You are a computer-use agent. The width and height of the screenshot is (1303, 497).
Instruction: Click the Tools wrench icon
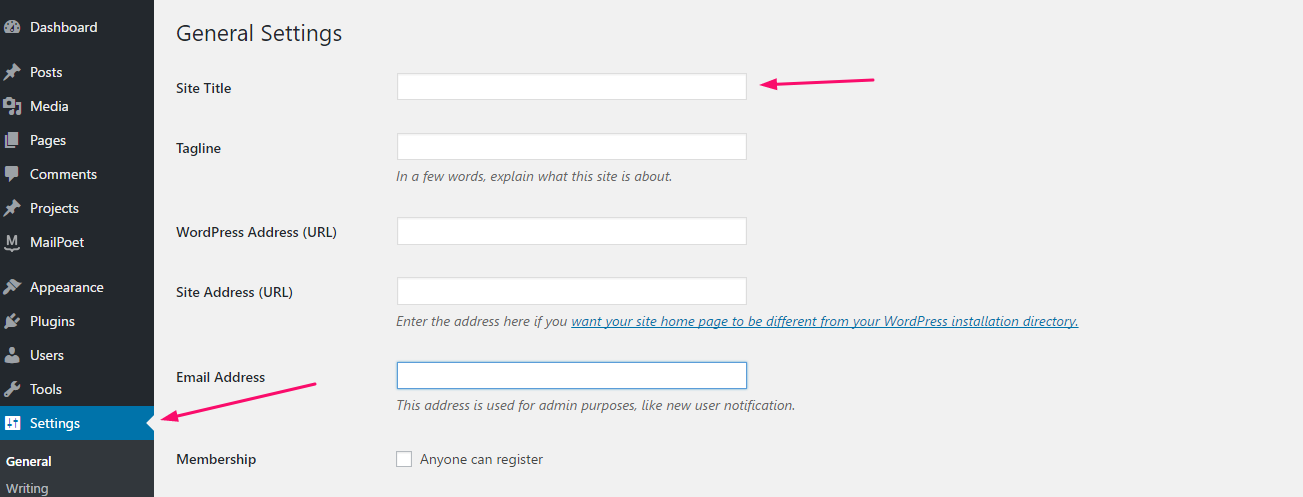(12, 389)
